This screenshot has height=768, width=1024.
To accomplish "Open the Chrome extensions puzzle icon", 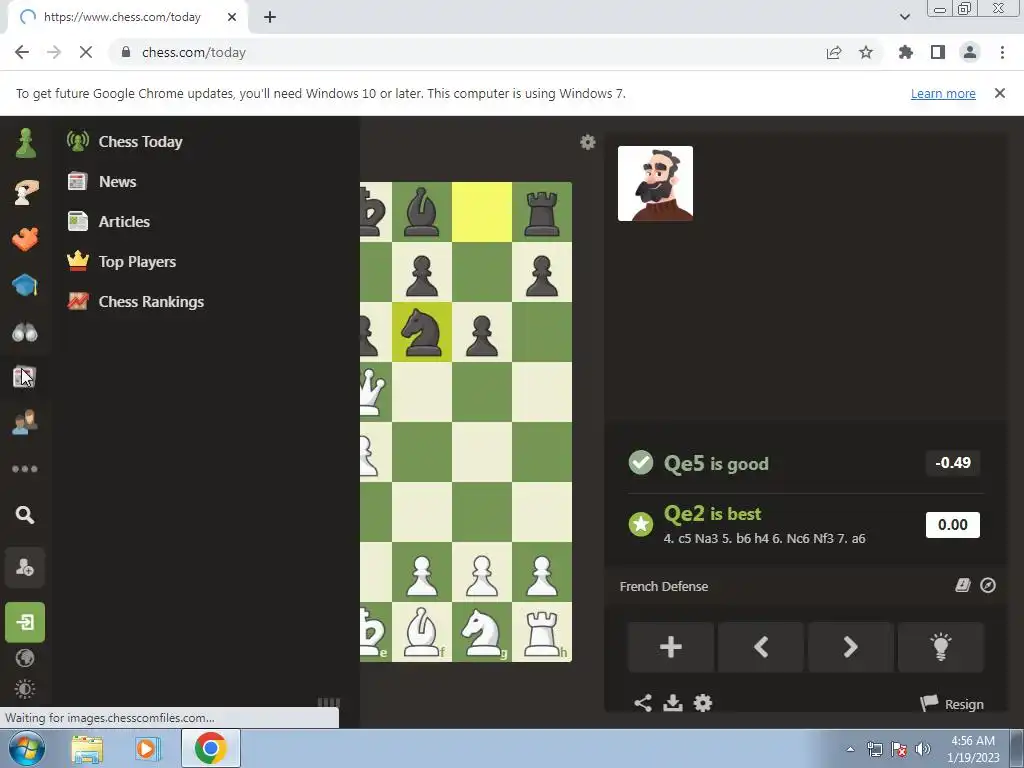I will (x=906, y=52).
